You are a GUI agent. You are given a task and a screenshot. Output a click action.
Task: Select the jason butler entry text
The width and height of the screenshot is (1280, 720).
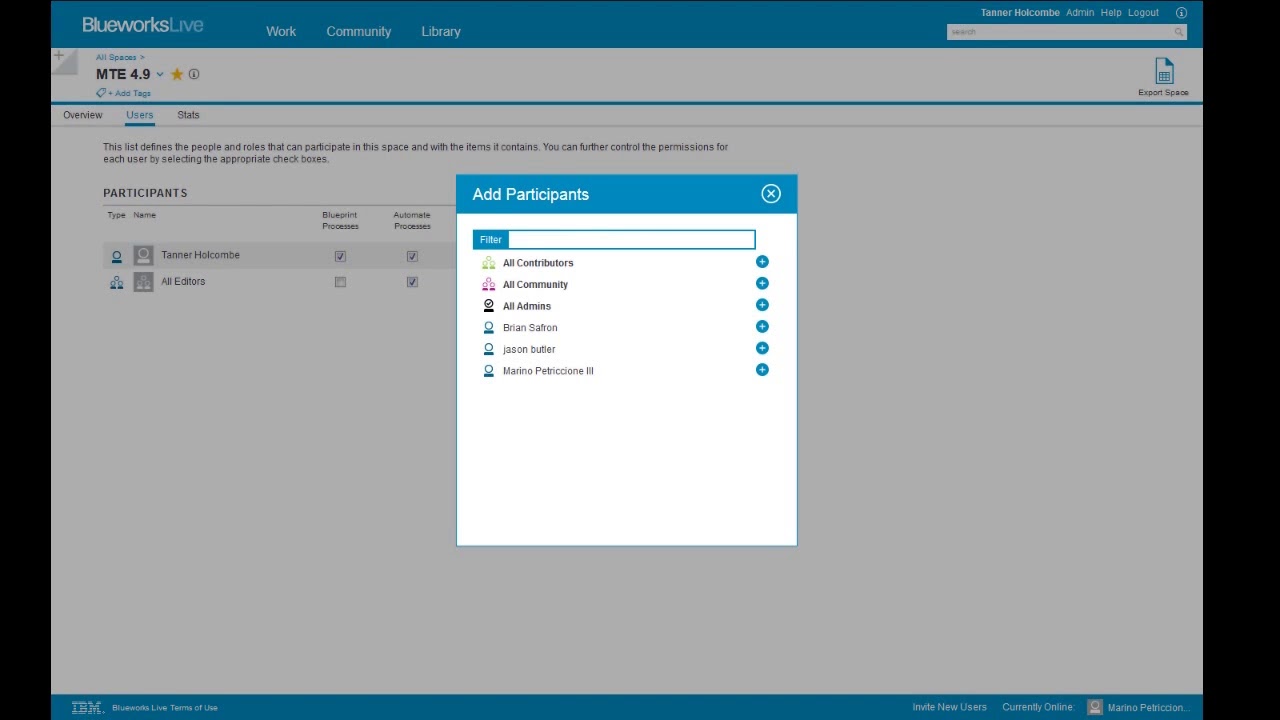click(529, 350)
